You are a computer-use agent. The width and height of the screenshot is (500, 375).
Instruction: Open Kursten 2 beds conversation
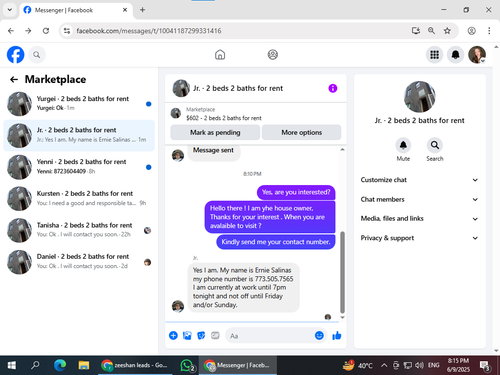click(x=79, y=198)
